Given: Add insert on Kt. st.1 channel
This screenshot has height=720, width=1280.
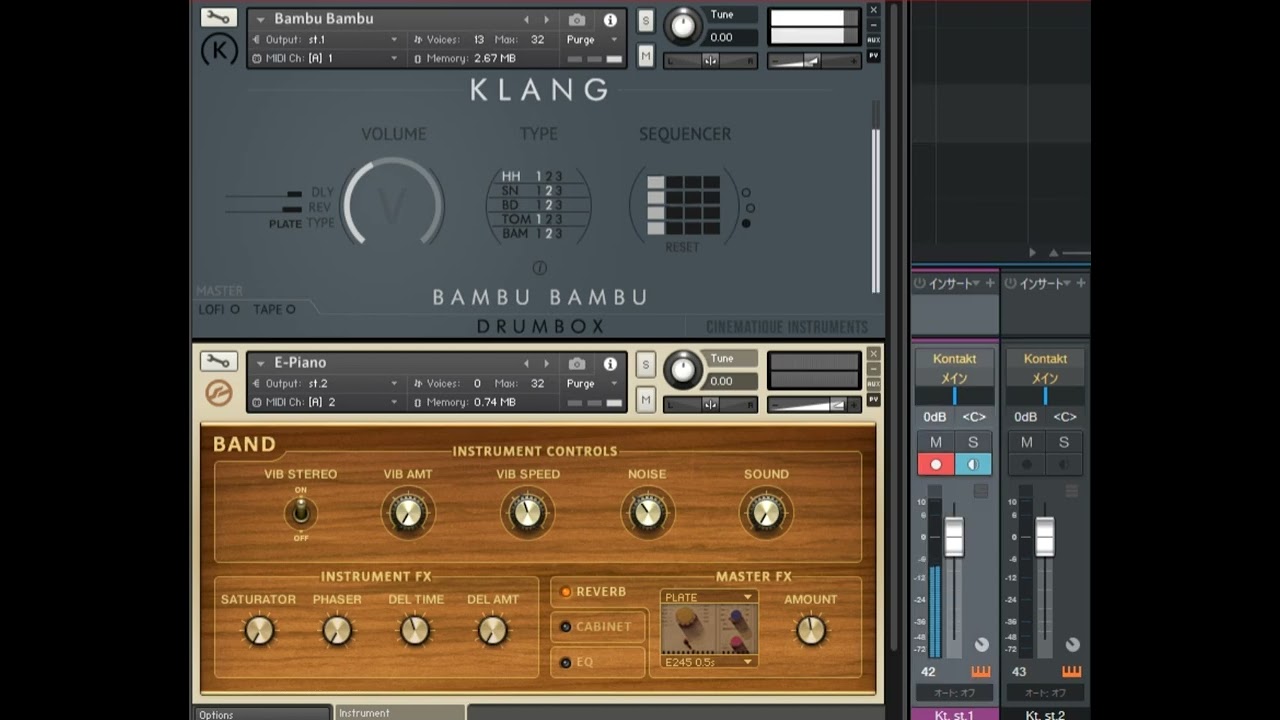Looking at the screenshot, I should coord(990,284).
